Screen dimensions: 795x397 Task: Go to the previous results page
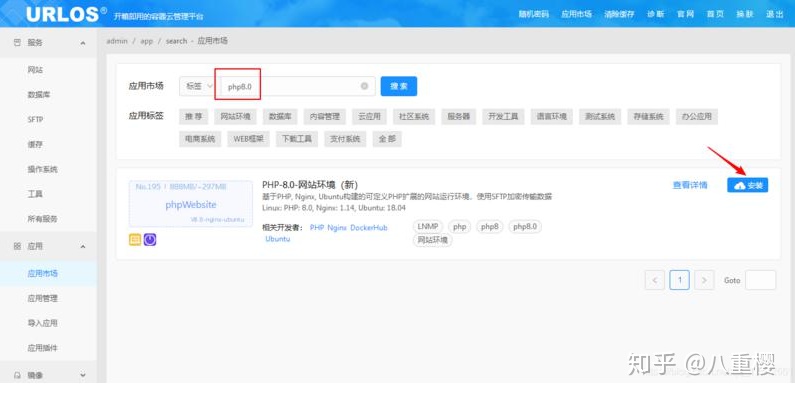tap(655, 280)
